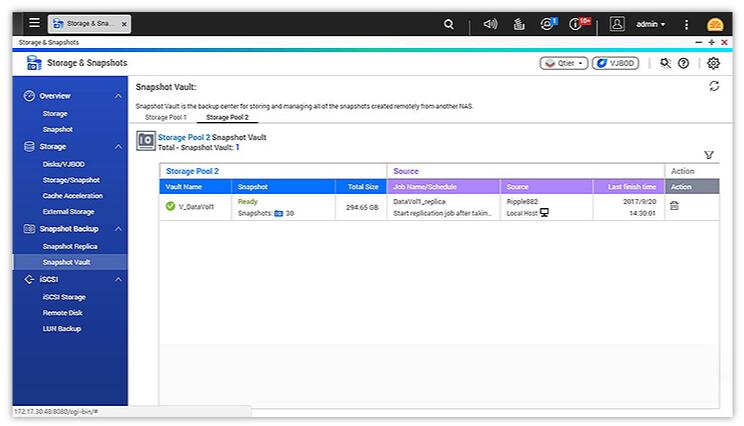Close the Storage & Snapshots taskbar tab

[x=124, y=24]
